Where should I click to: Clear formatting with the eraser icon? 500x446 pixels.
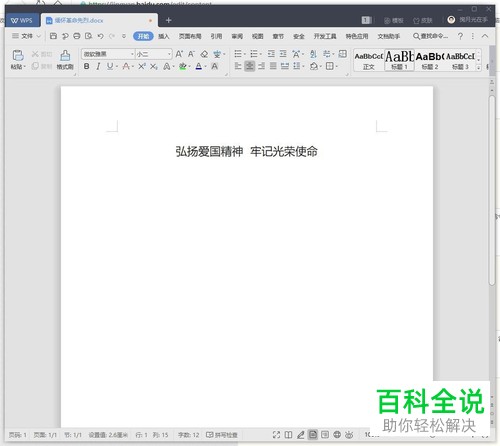[x=204, y=54]
